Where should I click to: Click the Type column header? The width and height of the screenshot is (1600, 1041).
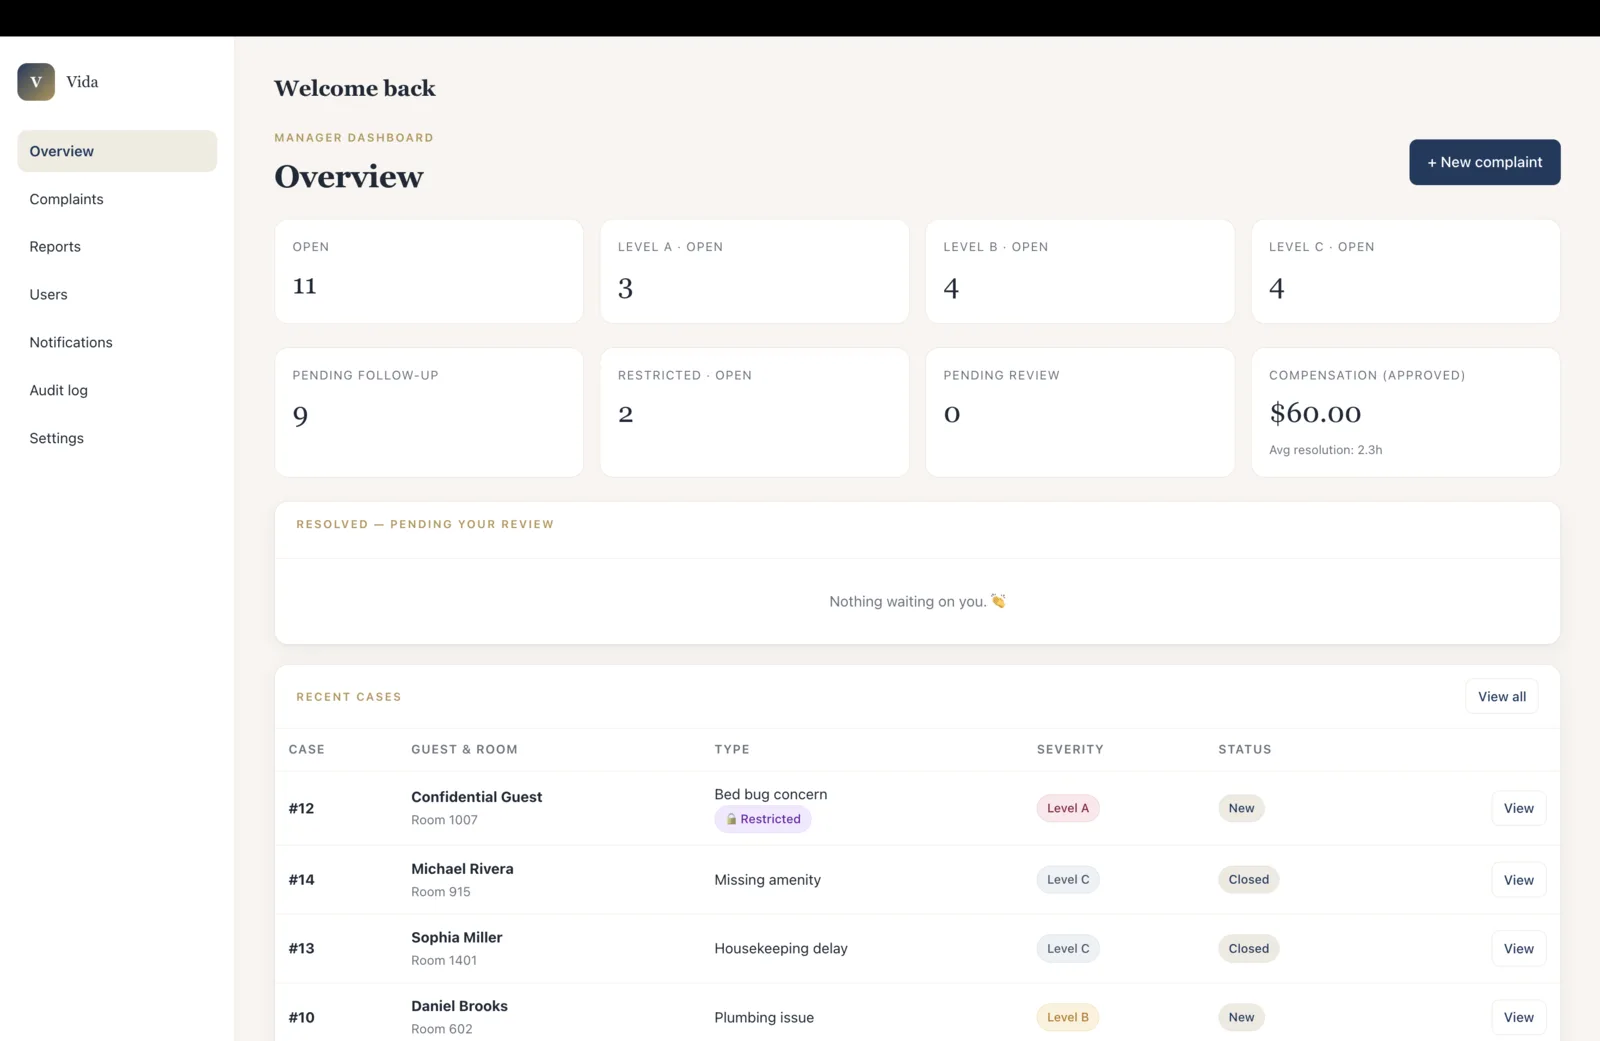click(x=732, y=749)
